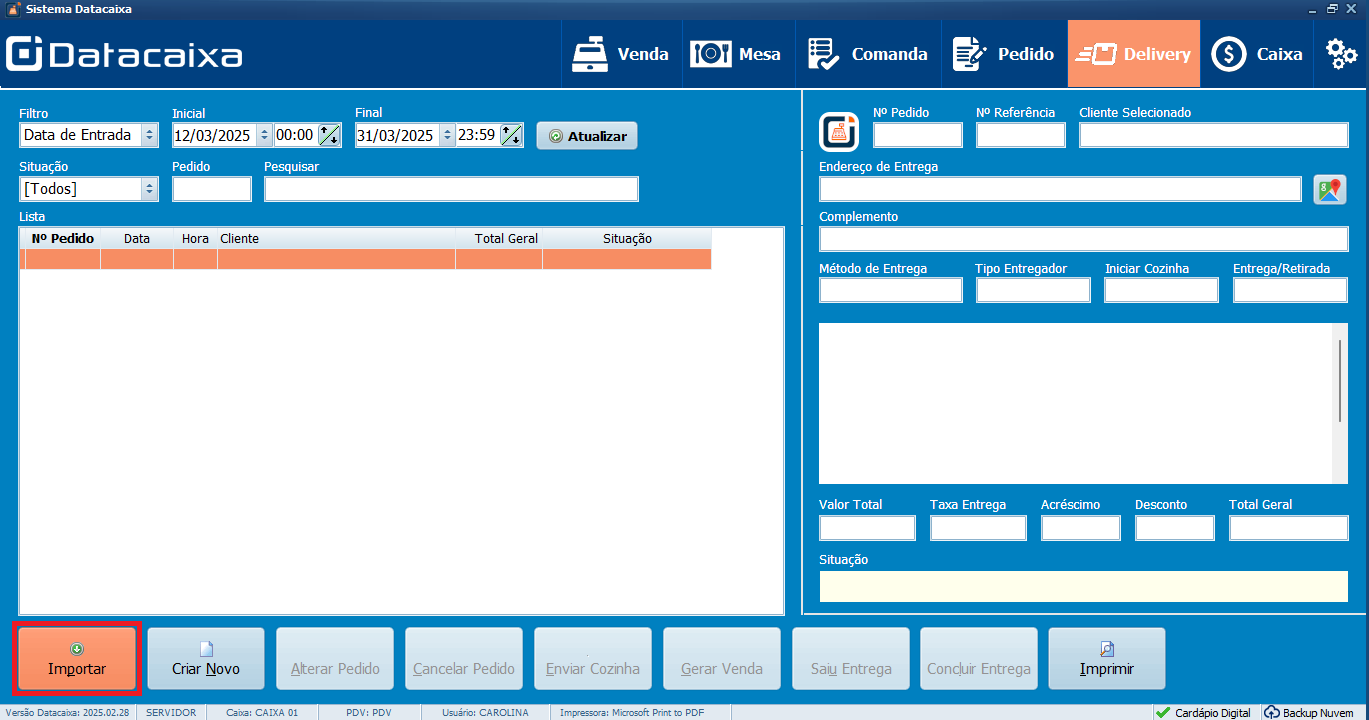This screenshot has height=720, width=1369.
Task: Switch to the Delivery tab
Action: 1133,53
